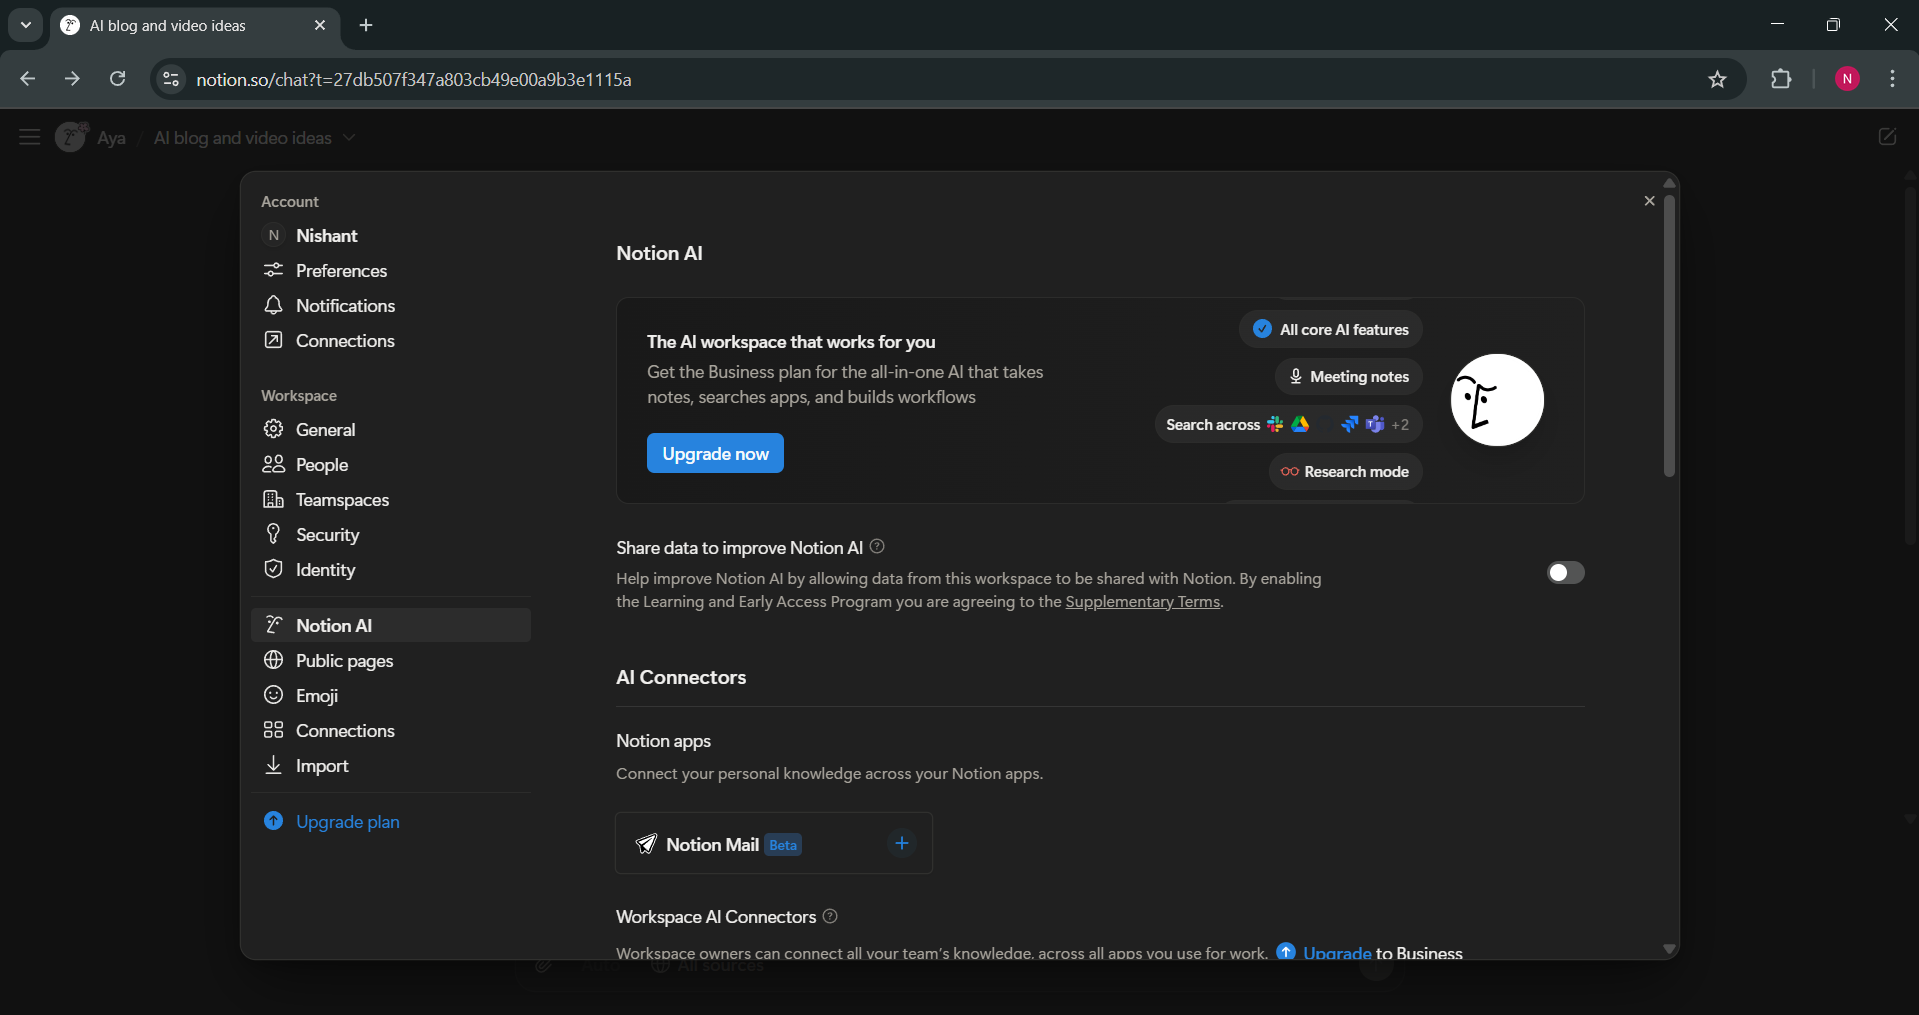Open Teamspaces settings
Screen dimensions: 1919x1015
click(x=391, y=500)
